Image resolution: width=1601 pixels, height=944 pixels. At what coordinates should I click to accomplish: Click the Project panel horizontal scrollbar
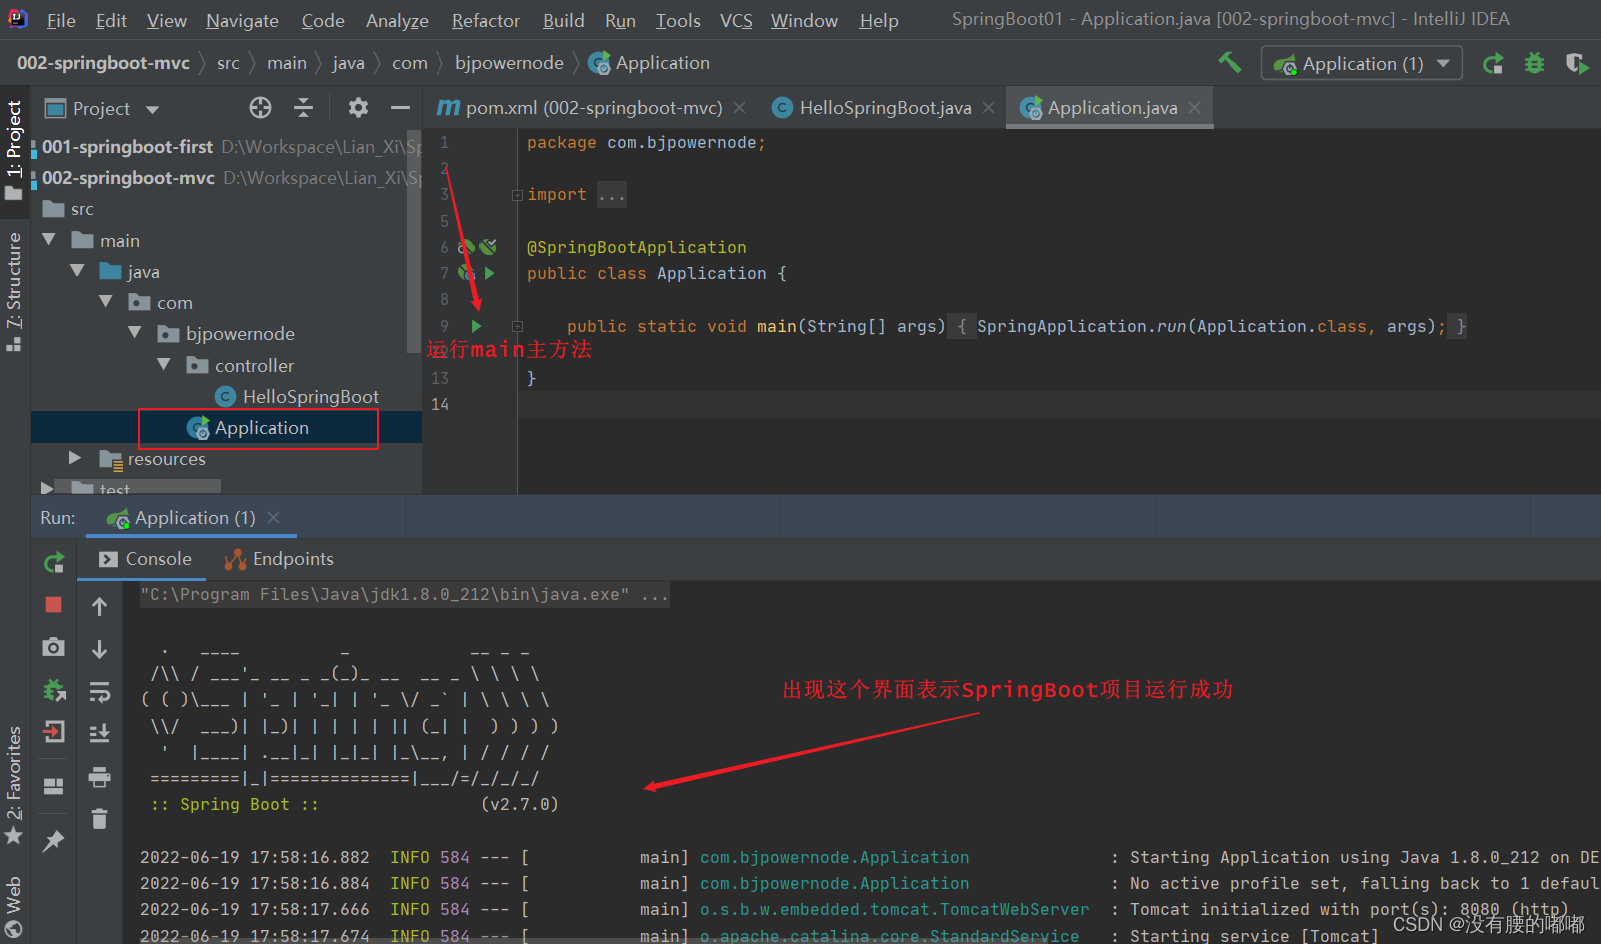click(x=137, y=485)
